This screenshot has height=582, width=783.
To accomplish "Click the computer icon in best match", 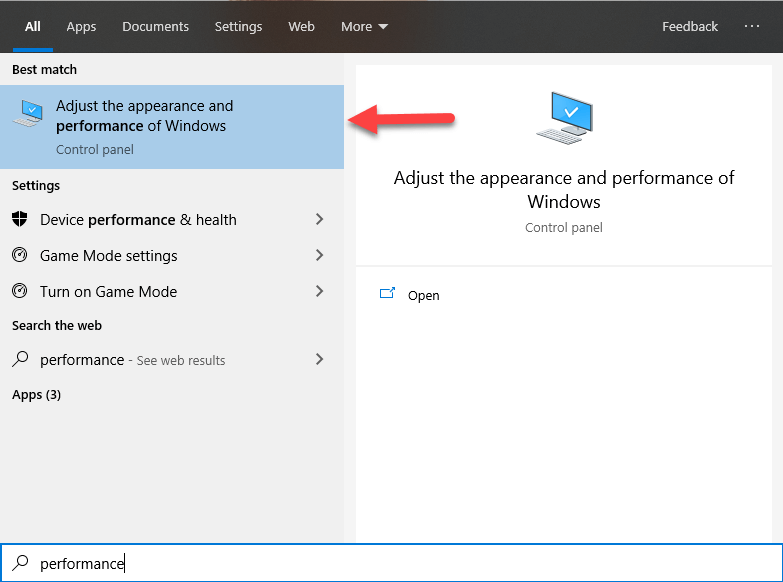I will pyautogui.click(x=28, y=113).
